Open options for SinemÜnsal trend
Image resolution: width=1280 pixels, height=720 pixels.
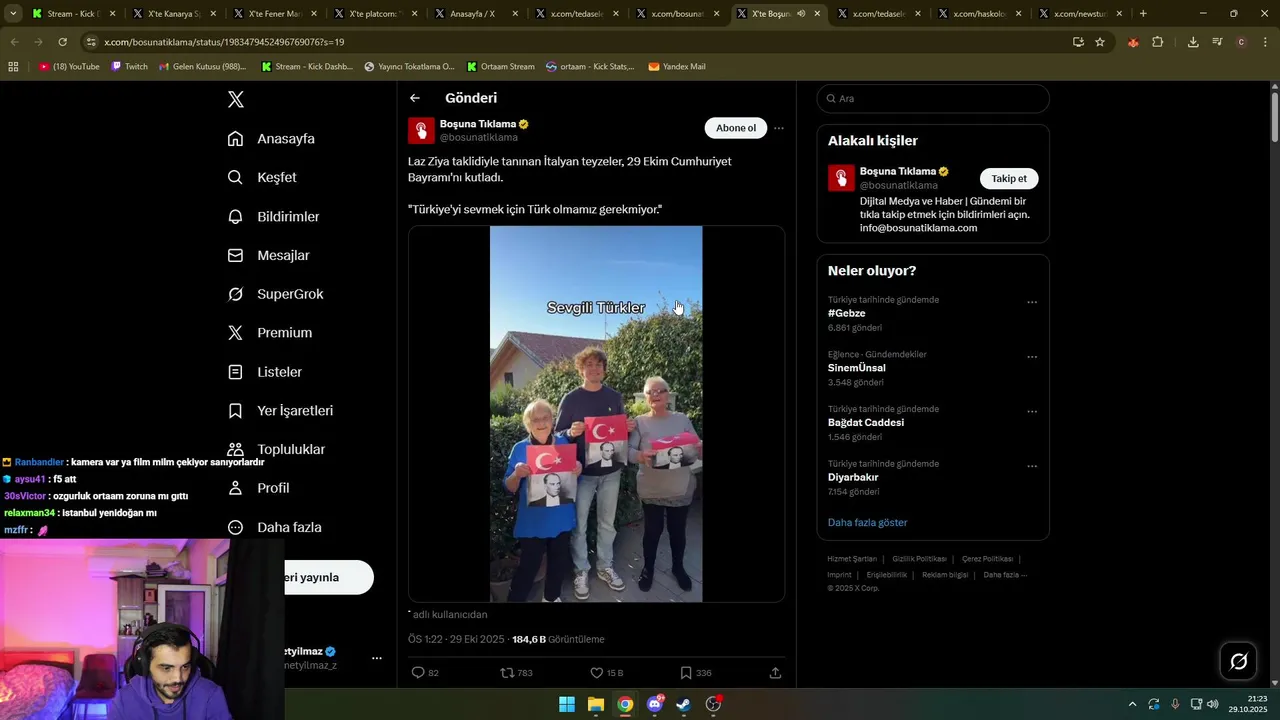[1032, 357]
